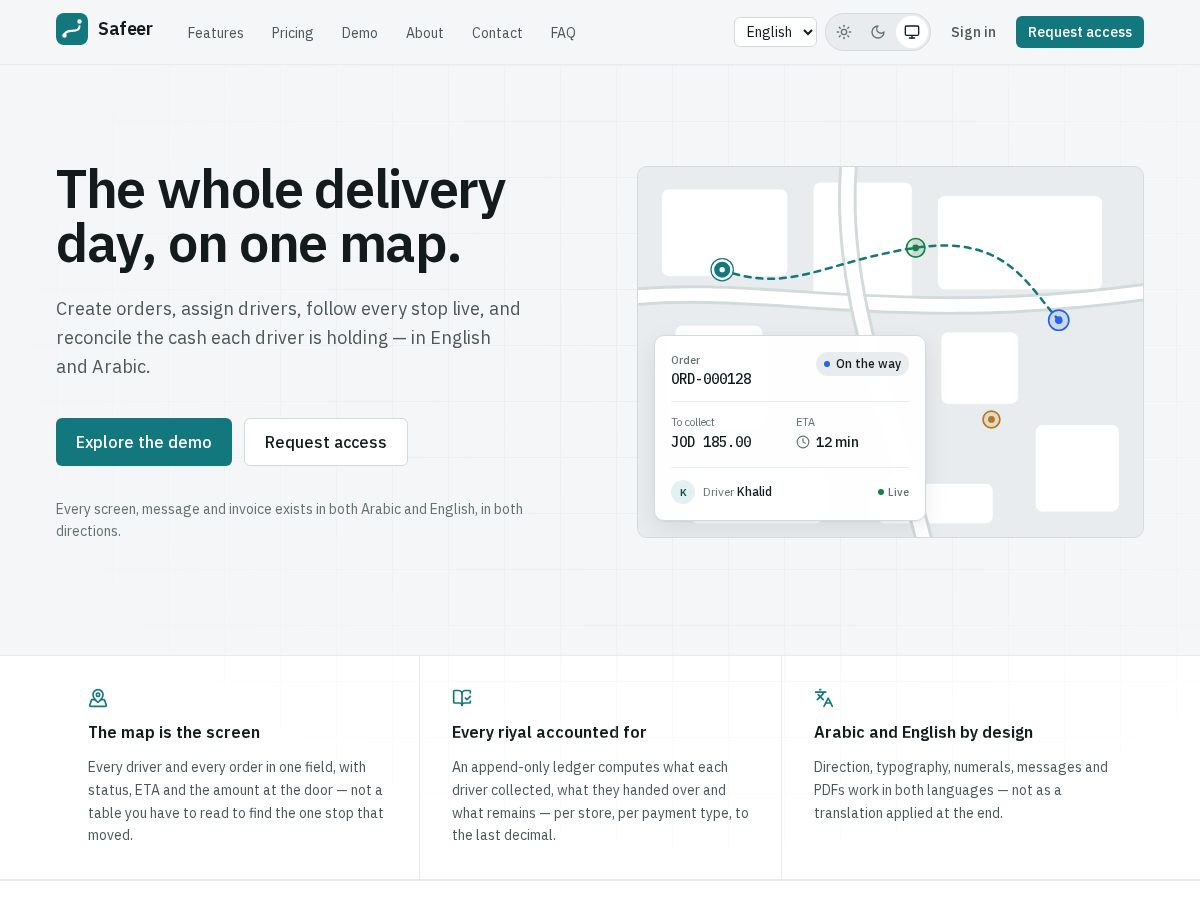
Task: Click heading Arabic and English by design
Action: [x=923, y=732]
